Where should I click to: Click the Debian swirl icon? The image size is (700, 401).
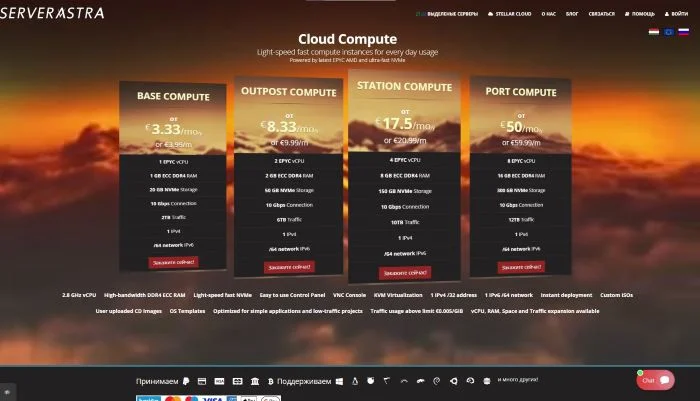click(437, 381)
